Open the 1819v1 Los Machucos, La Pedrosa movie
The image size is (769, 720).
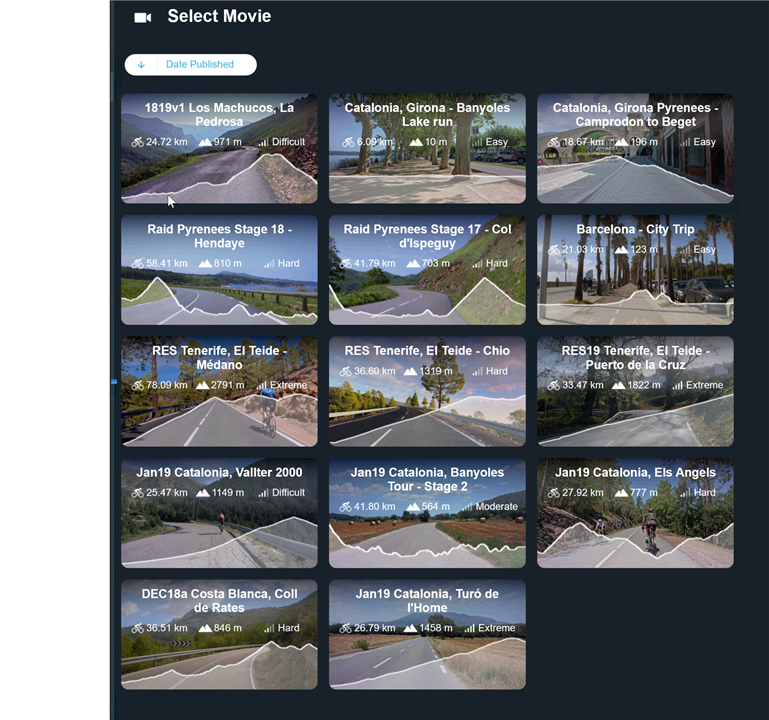pyautogui.click(x=219, y=148)
